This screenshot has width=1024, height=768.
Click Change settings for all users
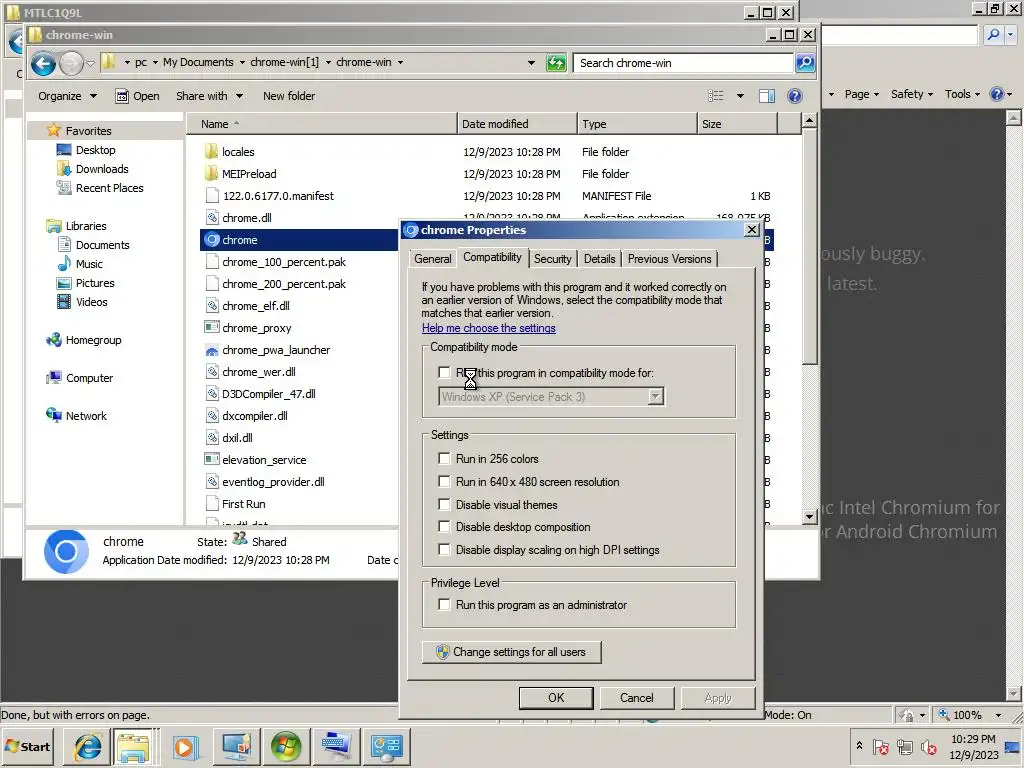point(511,652)
